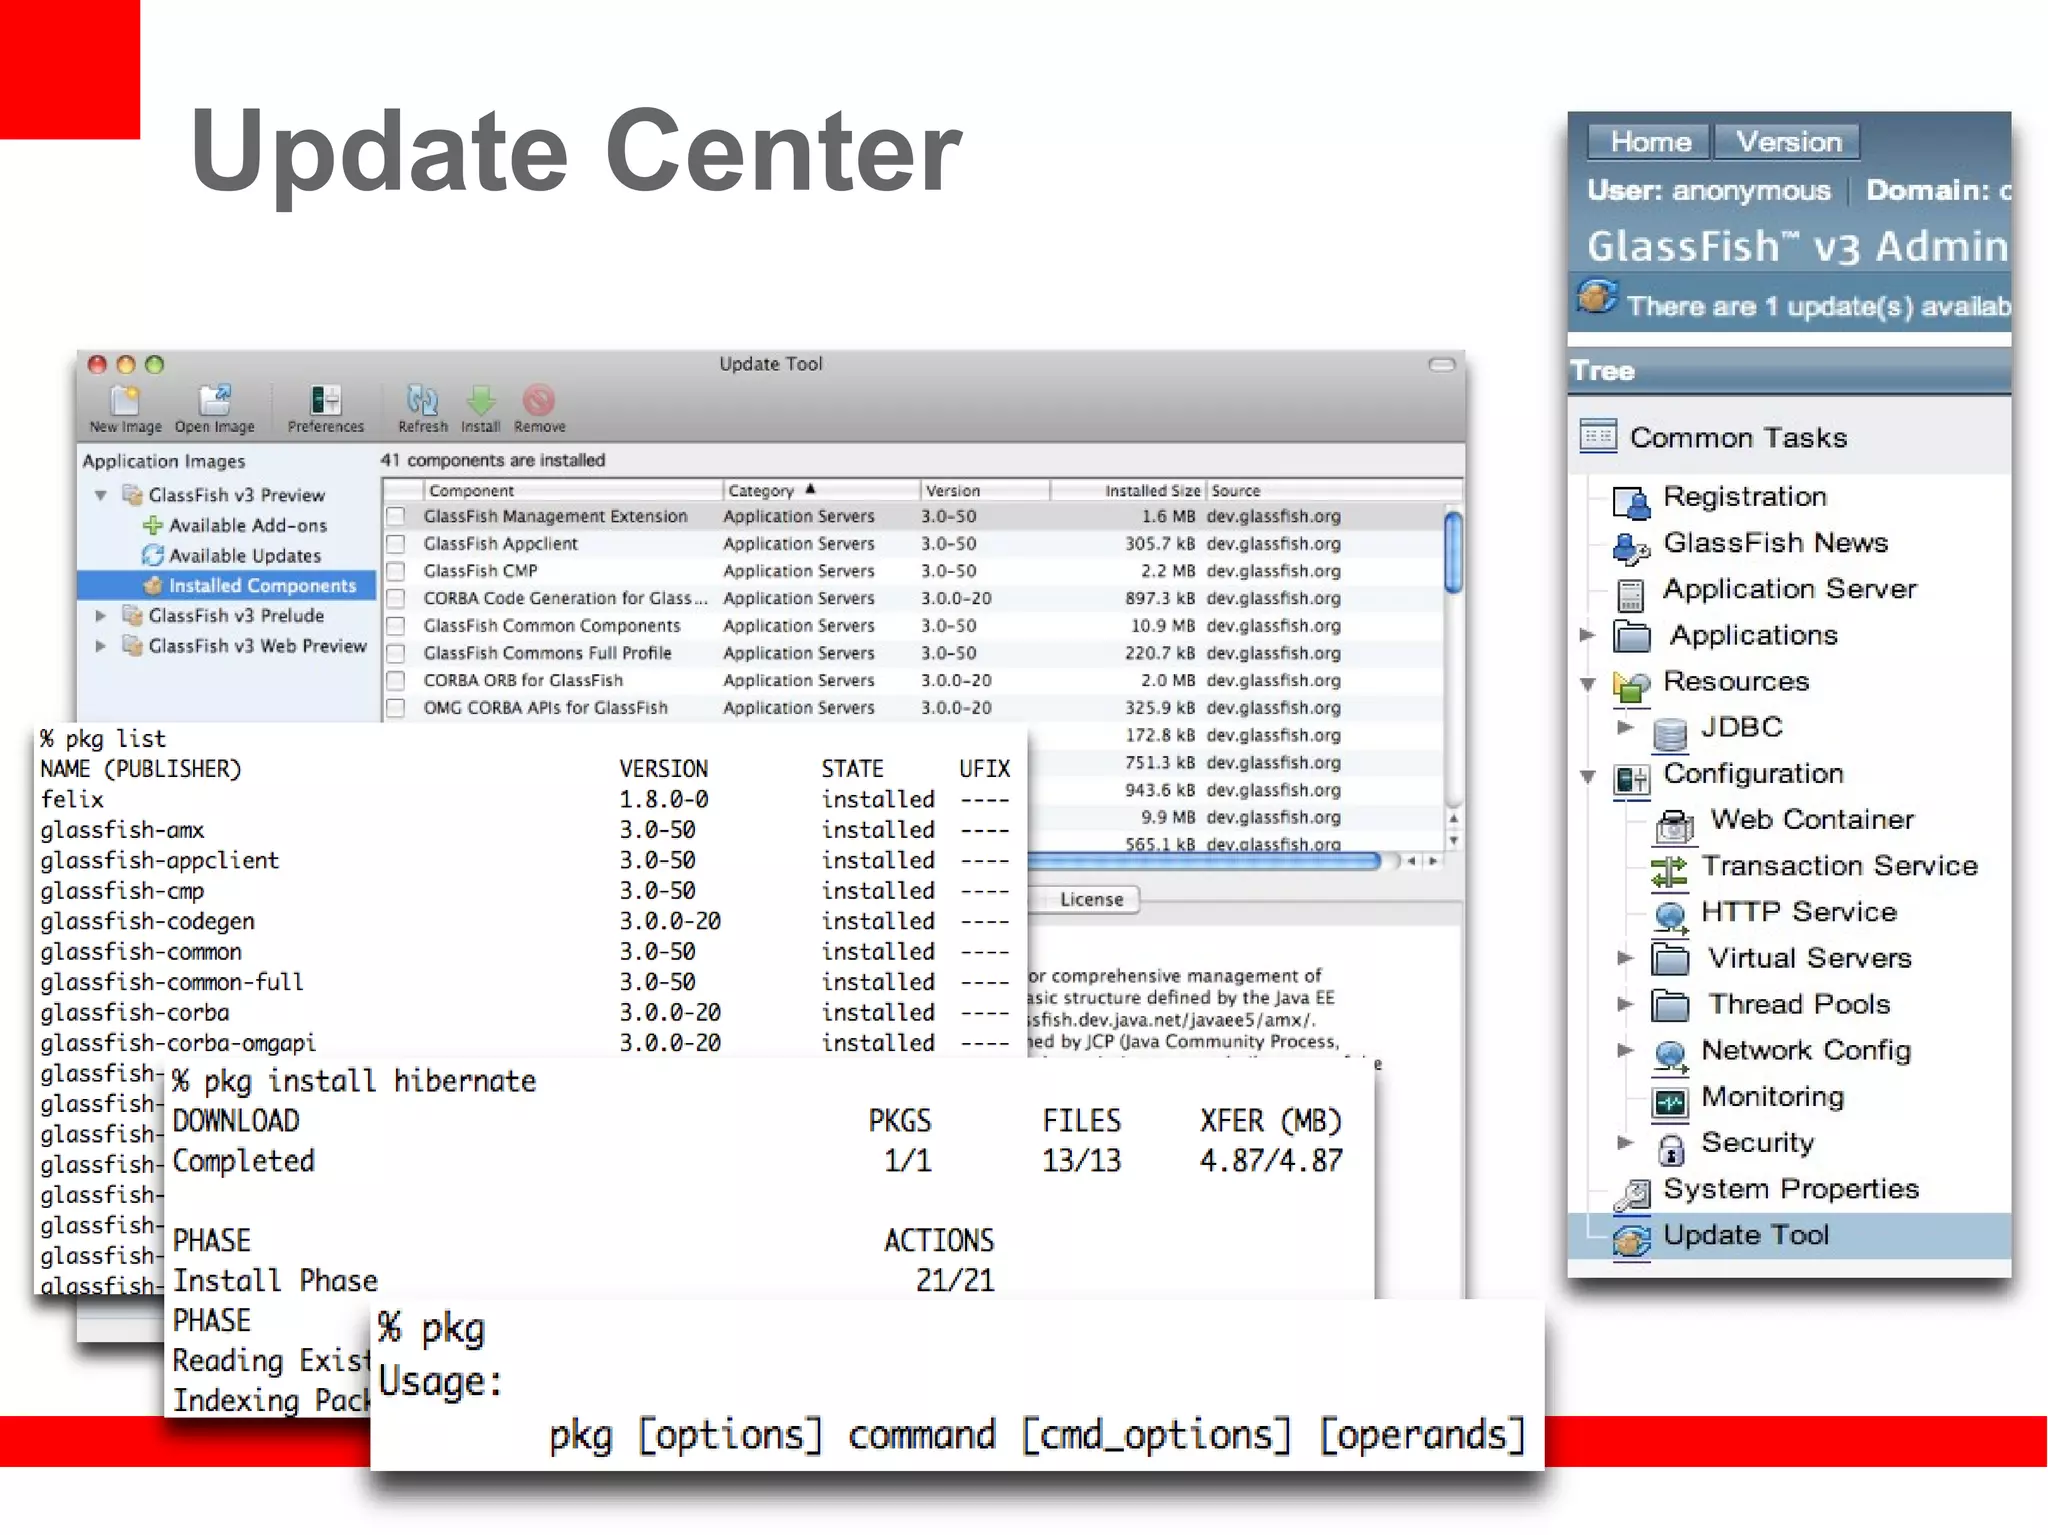2048x1535 pixels.
Task: Open the Home tab in admin console
Action: (1650, 142)
